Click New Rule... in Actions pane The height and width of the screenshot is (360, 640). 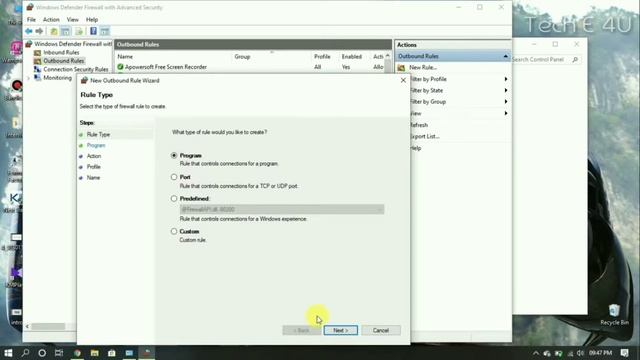point(423,67)
